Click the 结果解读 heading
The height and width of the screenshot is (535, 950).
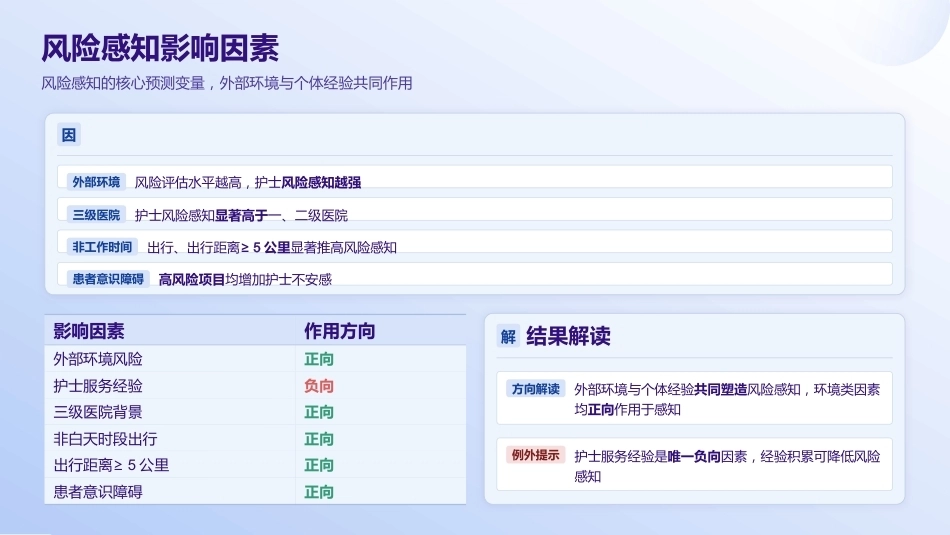(568, 336)
